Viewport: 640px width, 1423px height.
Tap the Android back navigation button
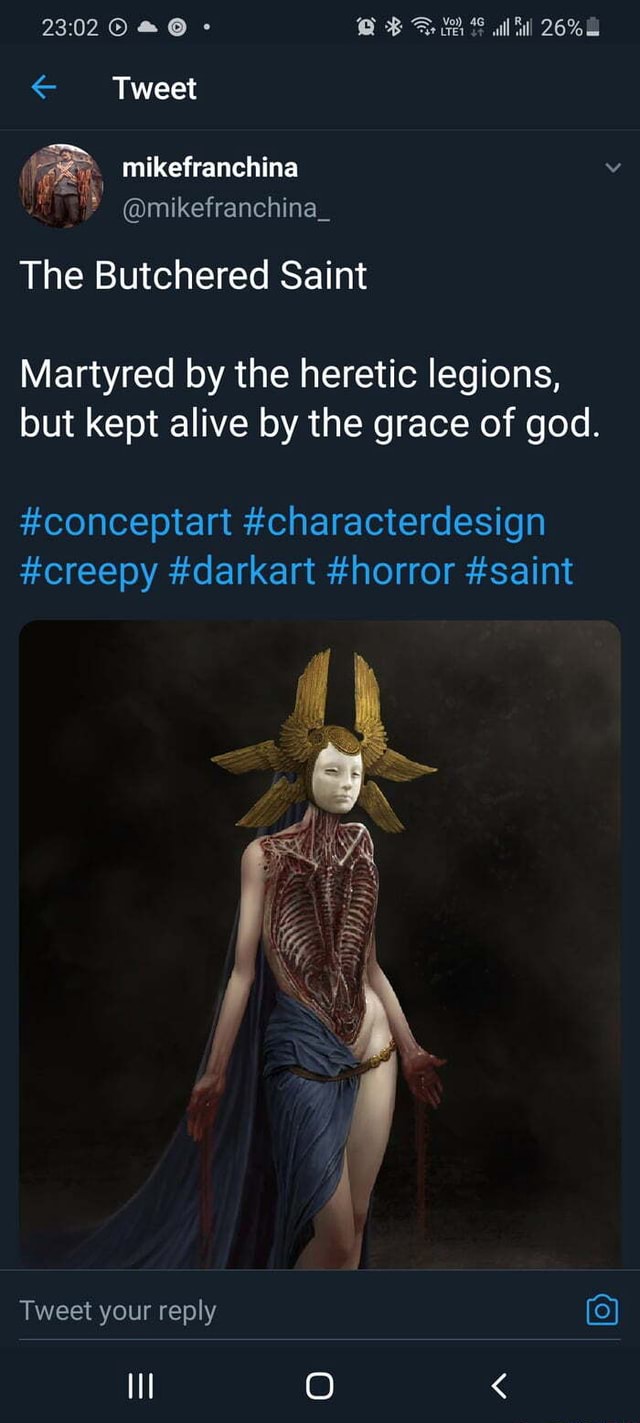point(500,1386)
